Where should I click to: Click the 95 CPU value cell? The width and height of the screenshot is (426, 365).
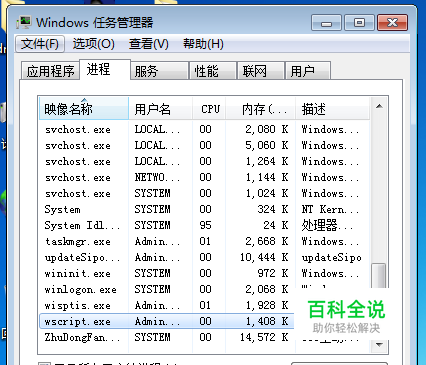pyautogui.click(x=205, y=225)
